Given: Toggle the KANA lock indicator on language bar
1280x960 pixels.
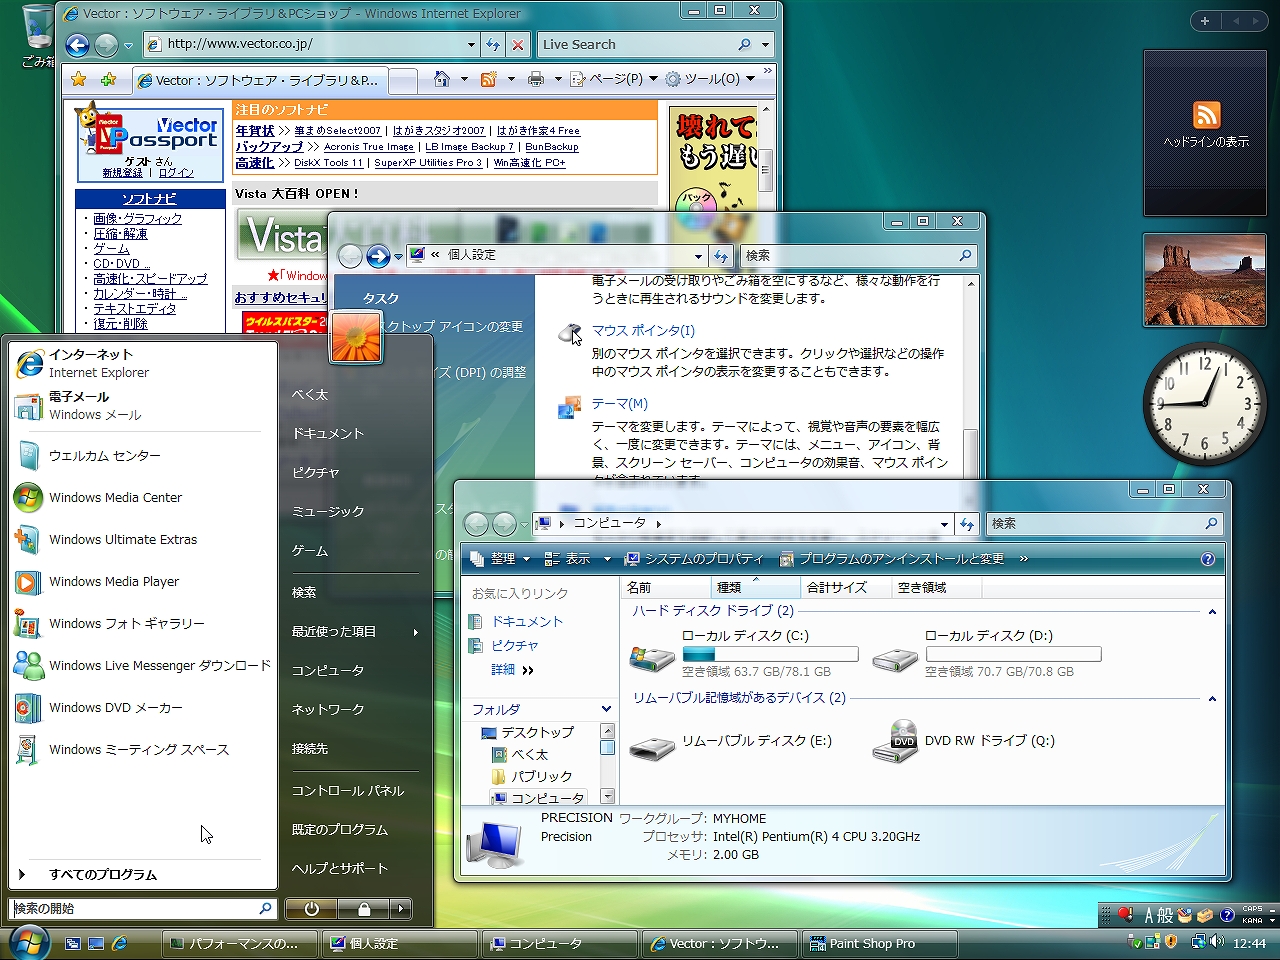Looking at the screenshot, I should tap(1252, 920).
